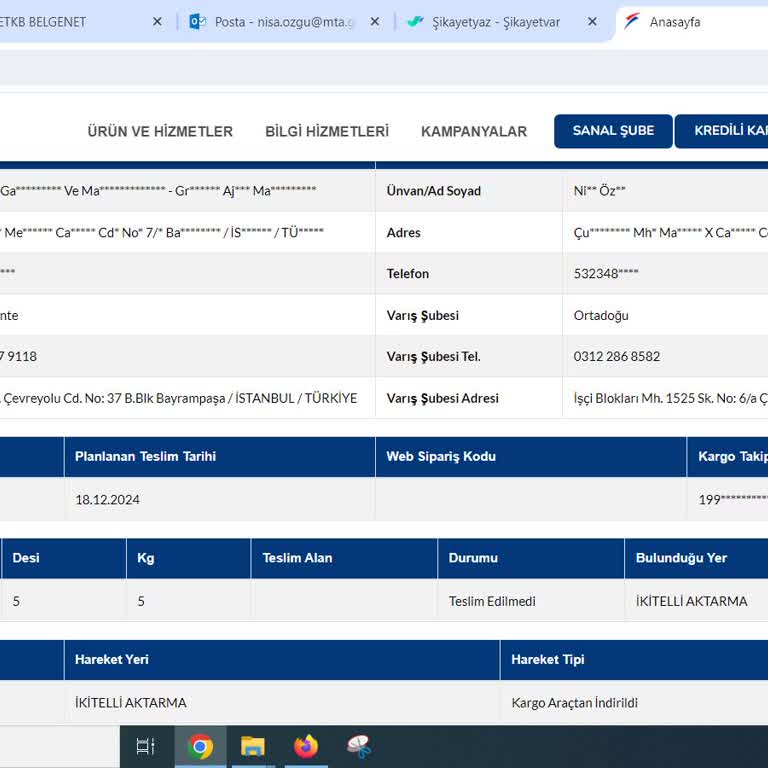The image size is (768, 768).
Task: Select planned delivery date 18.12.2024
Action: (x=107, y=500)
